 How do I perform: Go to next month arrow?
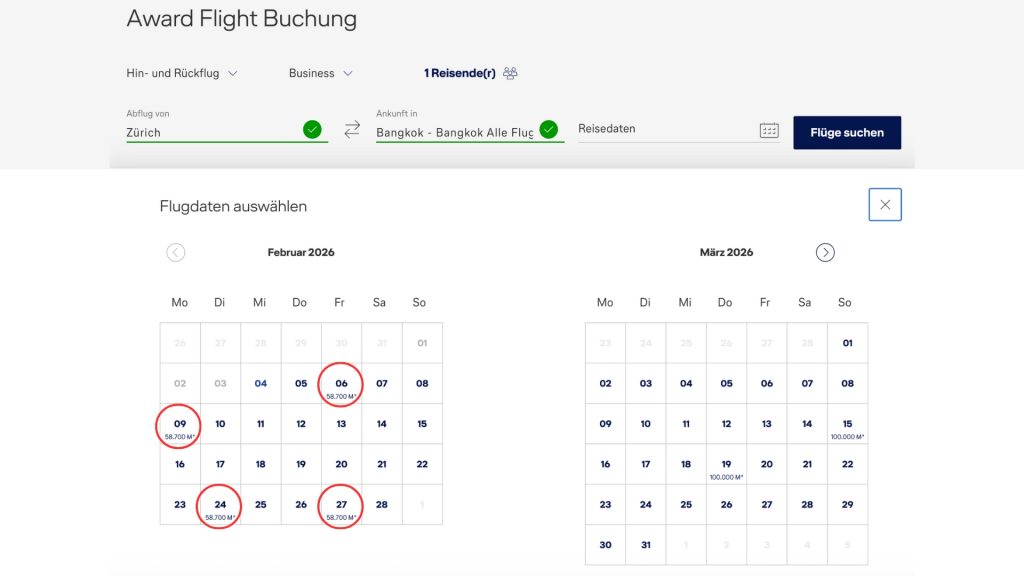[x=825, y=252]
